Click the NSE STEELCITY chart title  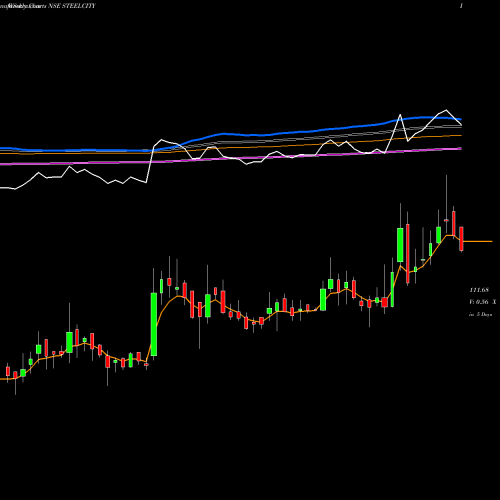click(72, 6)
